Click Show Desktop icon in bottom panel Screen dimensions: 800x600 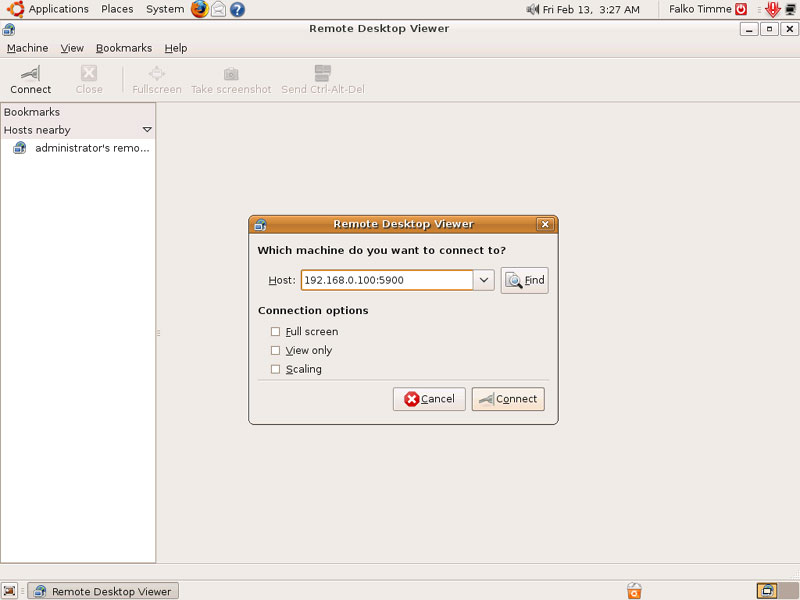pos(9,591)
